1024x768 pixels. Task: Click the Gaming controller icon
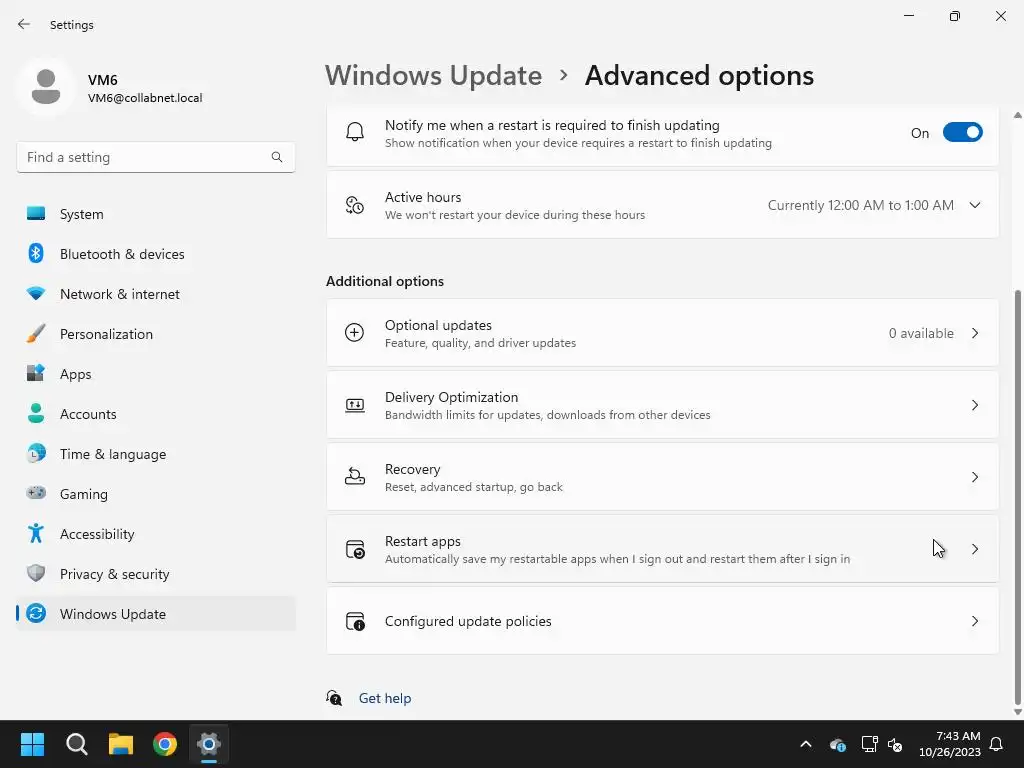36,493
